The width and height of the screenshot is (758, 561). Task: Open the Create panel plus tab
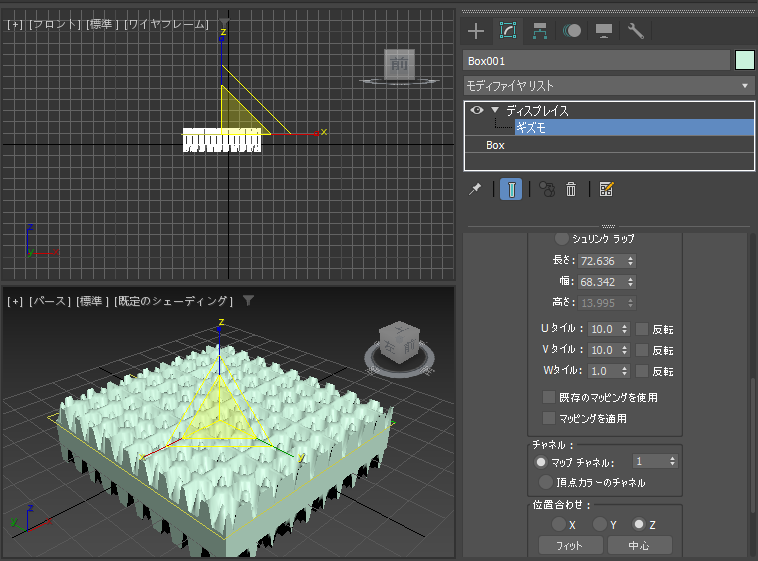tap(476, 31)
